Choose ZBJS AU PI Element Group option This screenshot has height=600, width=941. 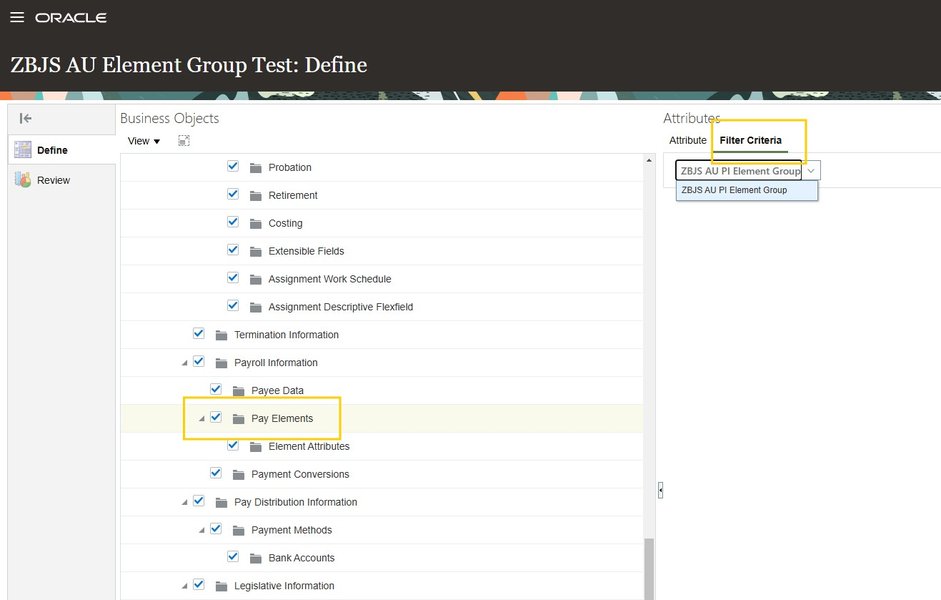[x=734, y=190]
